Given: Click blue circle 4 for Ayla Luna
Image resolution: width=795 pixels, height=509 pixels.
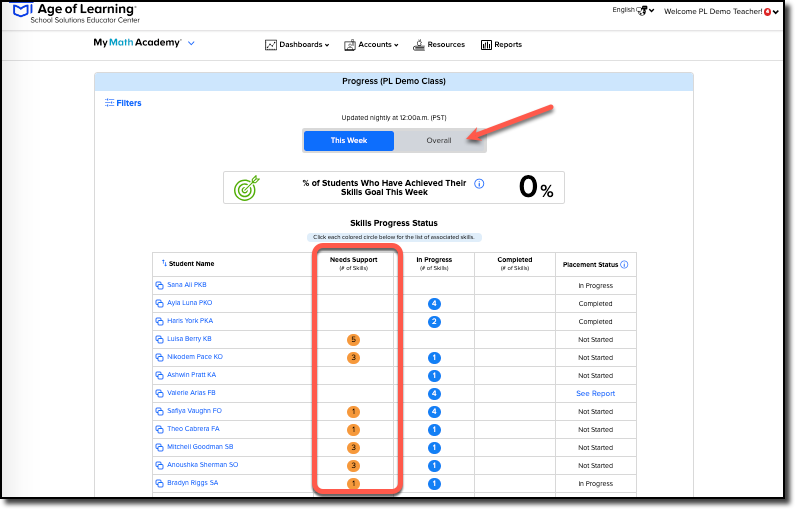Looking at the screenshot, I should point(434,304).
